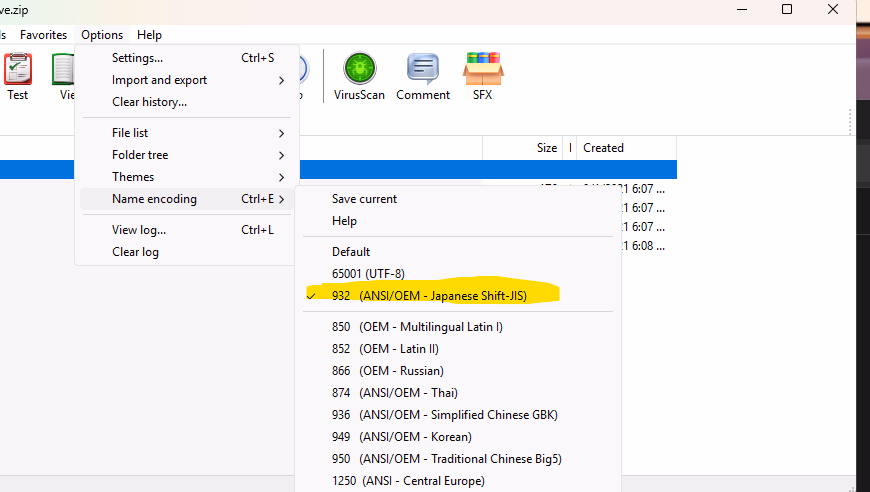The image size is (870, 492).
Task: Click the Comment toolbar icon
Action: (423, 76)
